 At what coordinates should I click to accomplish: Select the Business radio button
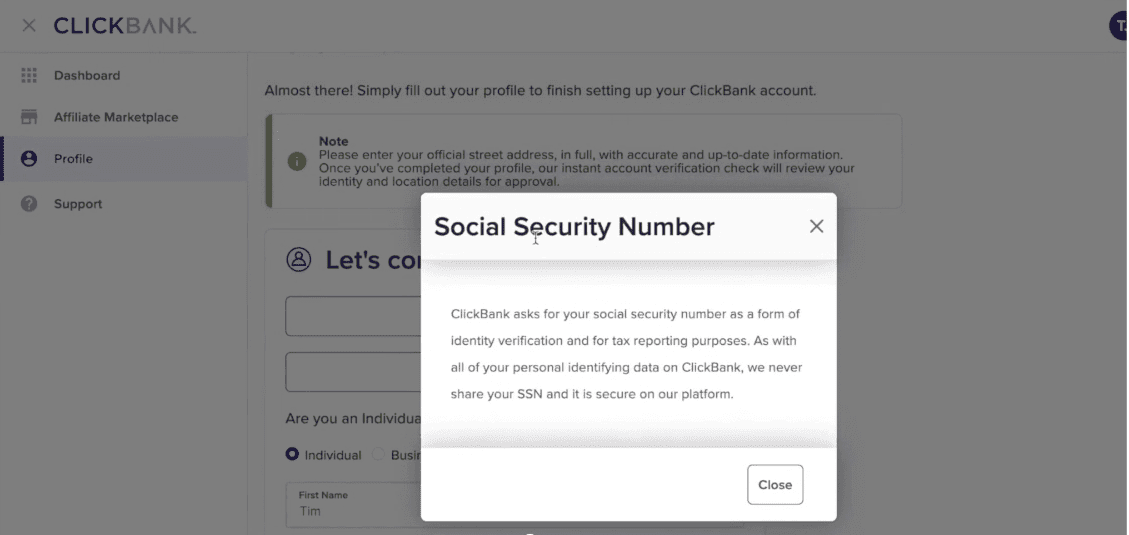tap(378, 454)
